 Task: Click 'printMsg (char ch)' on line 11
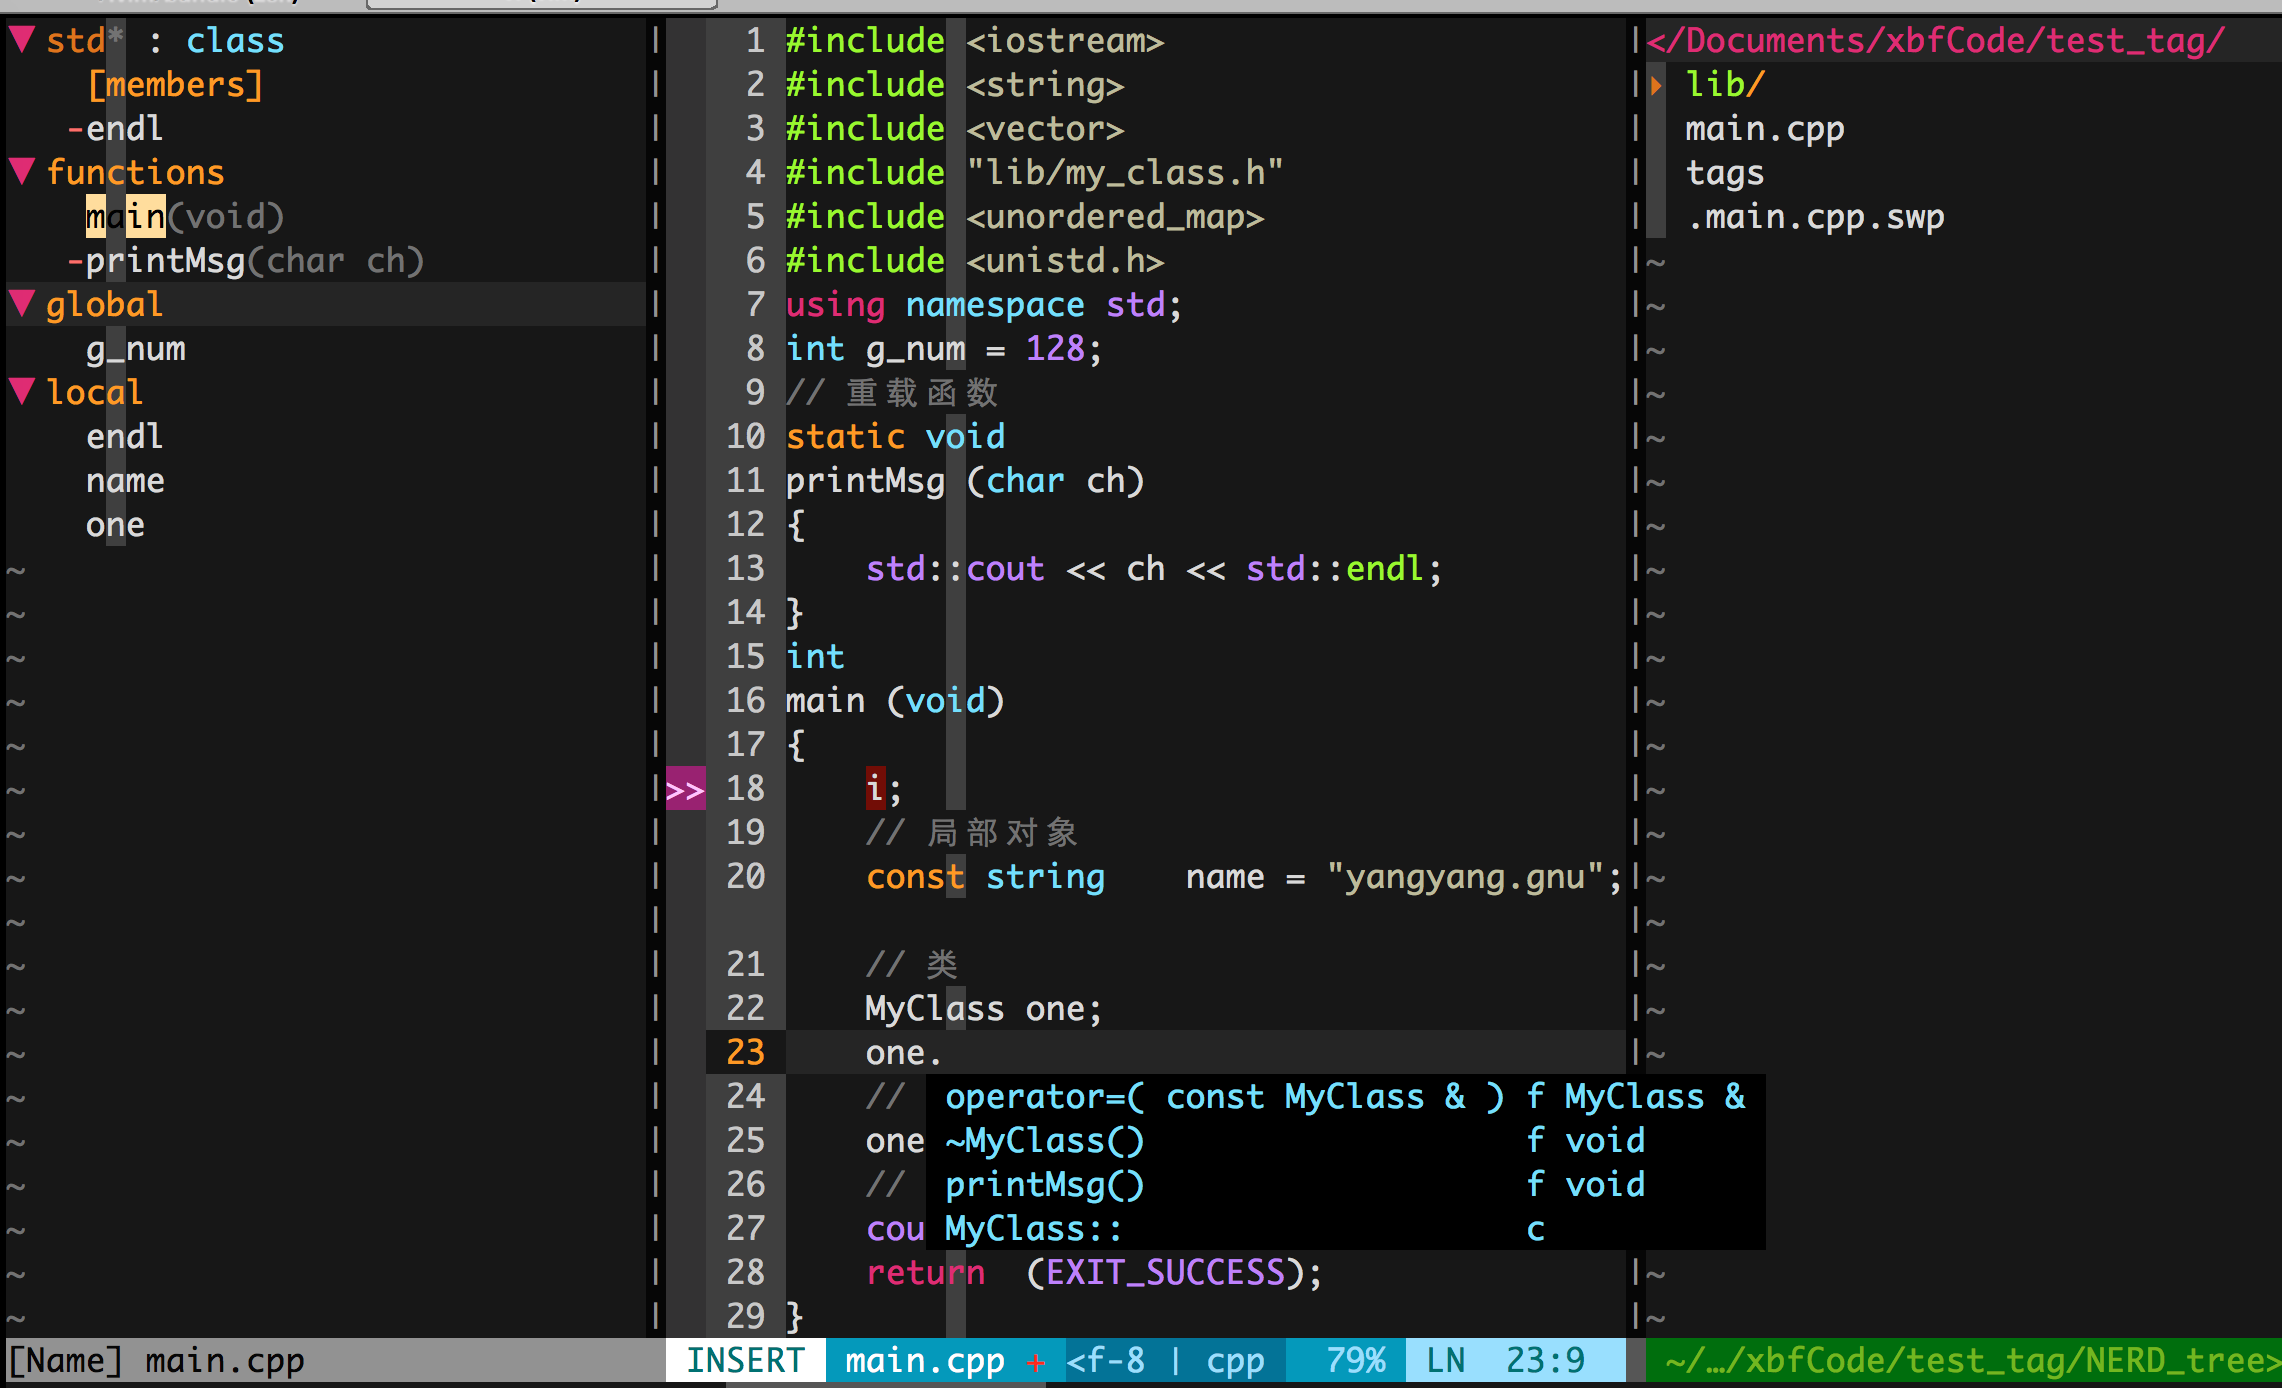tap(965, 481)
